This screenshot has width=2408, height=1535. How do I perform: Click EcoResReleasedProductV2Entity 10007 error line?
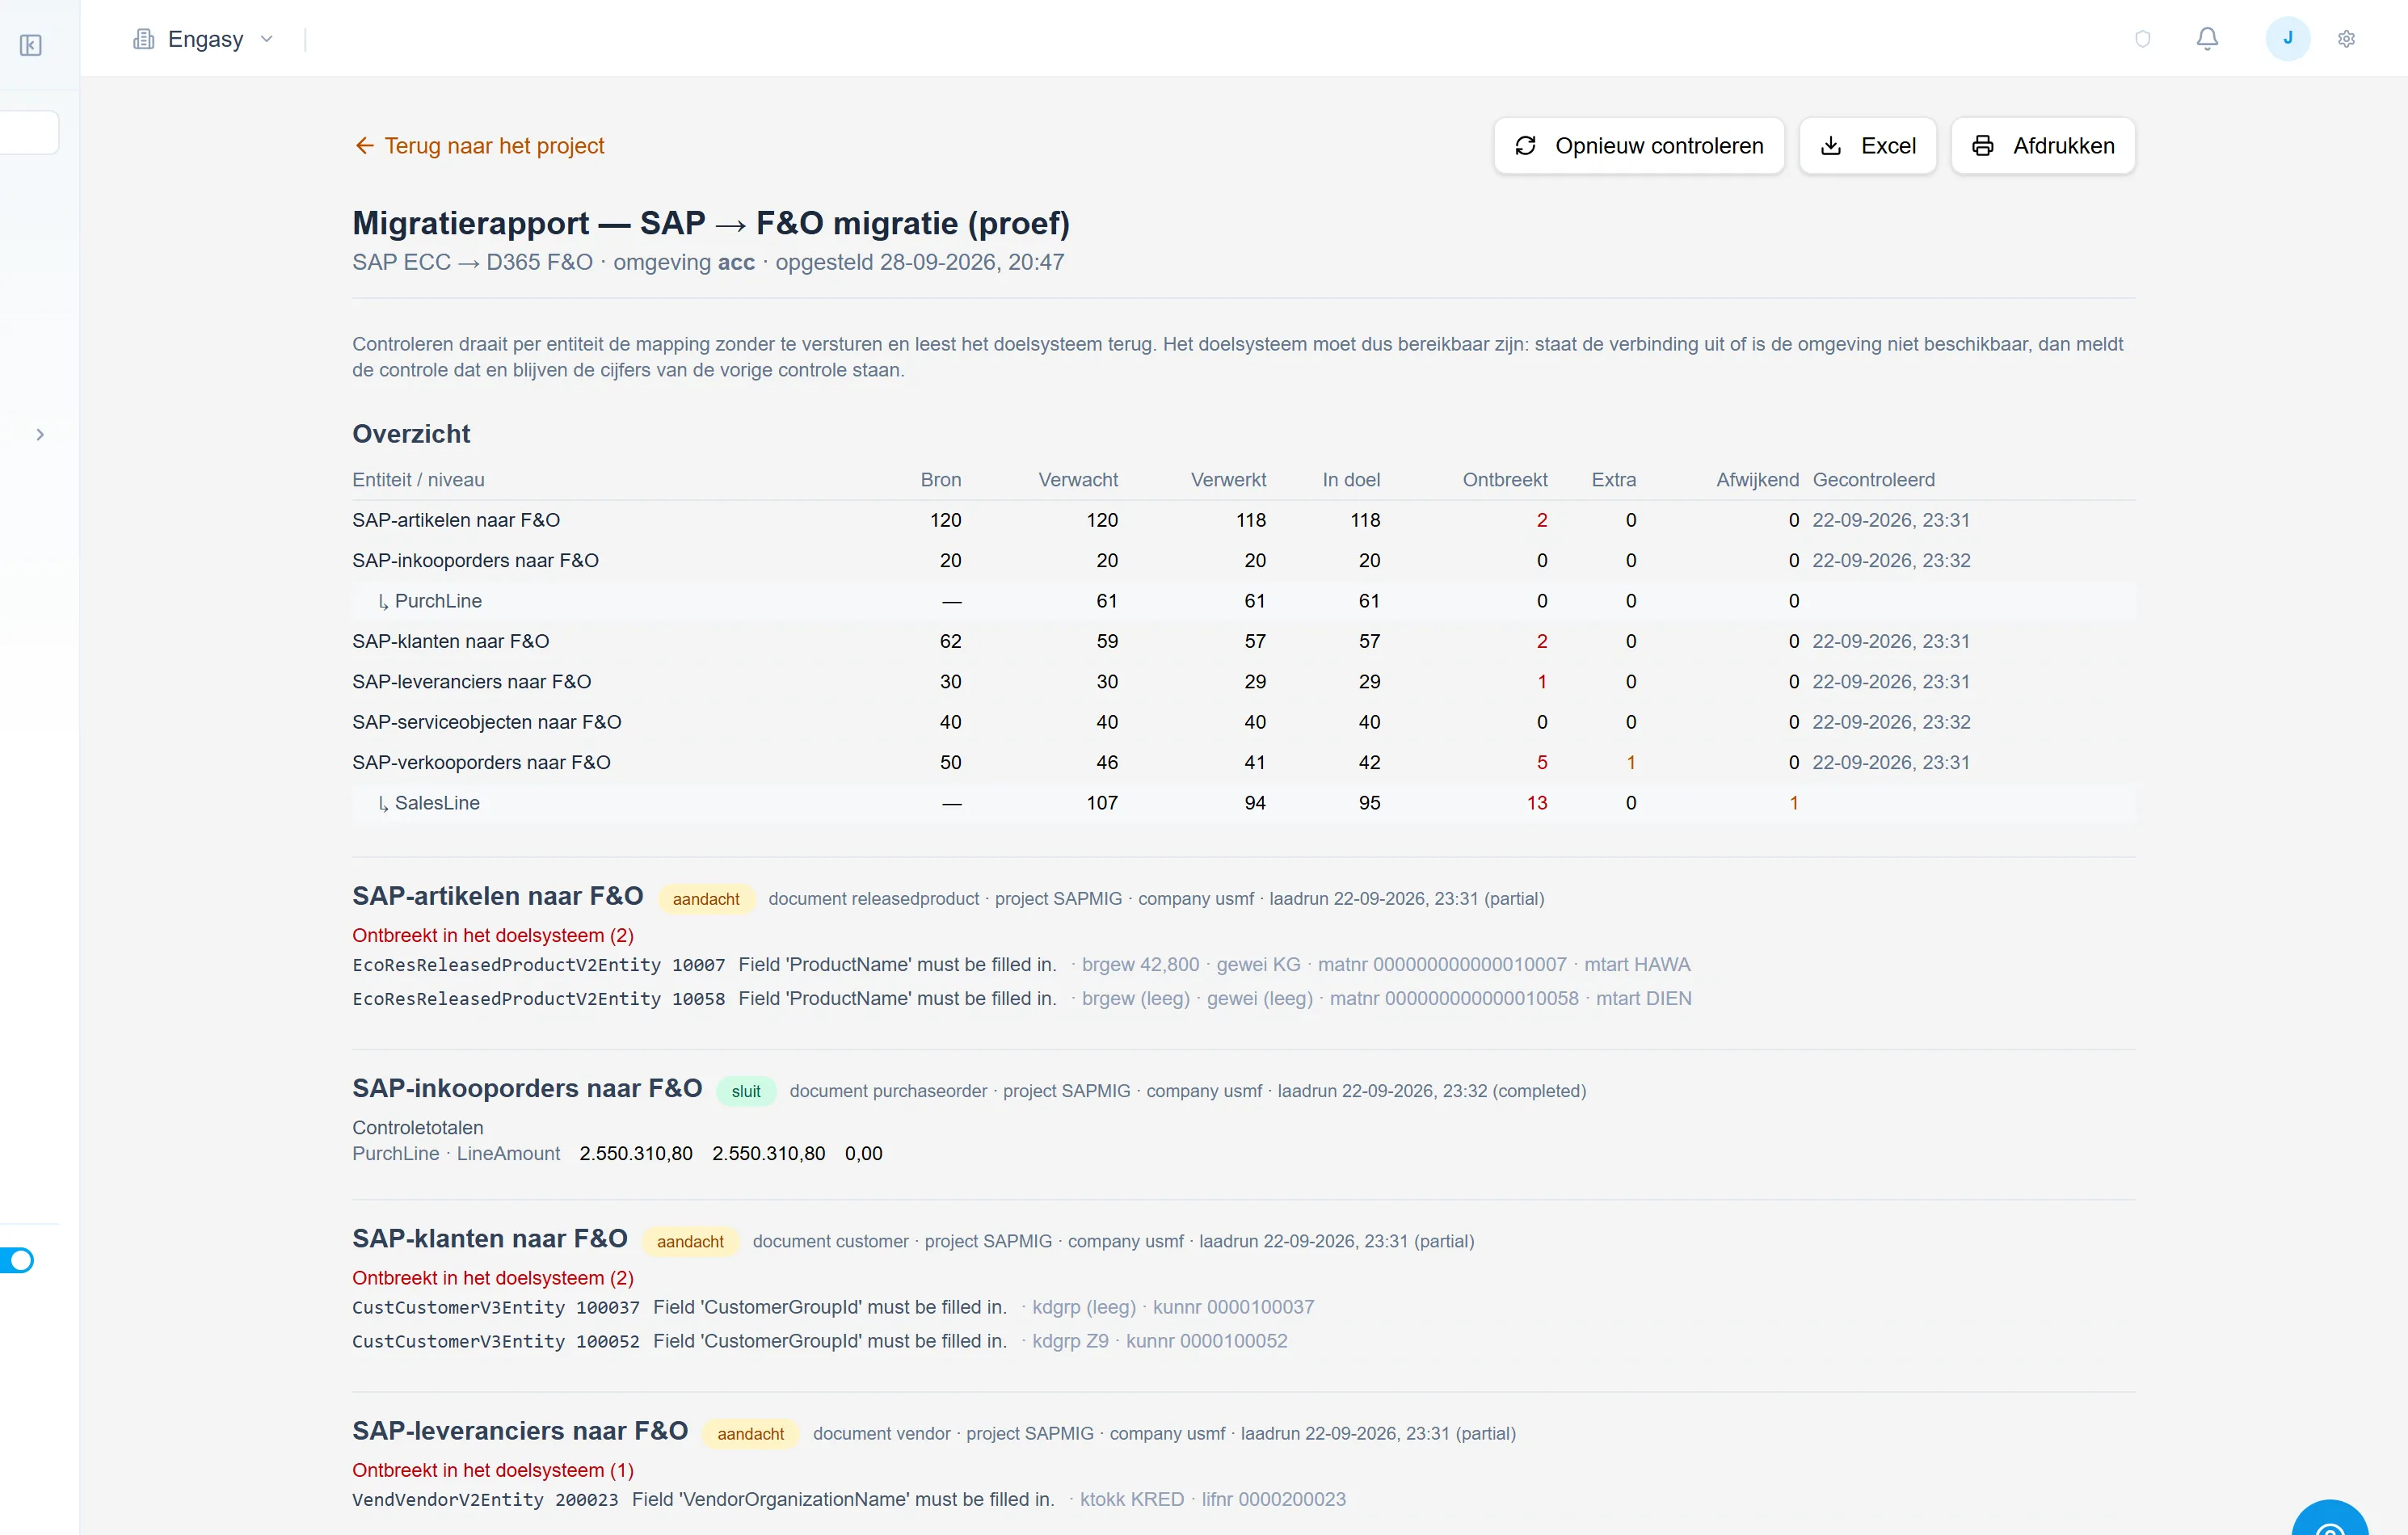(1021, 965)
